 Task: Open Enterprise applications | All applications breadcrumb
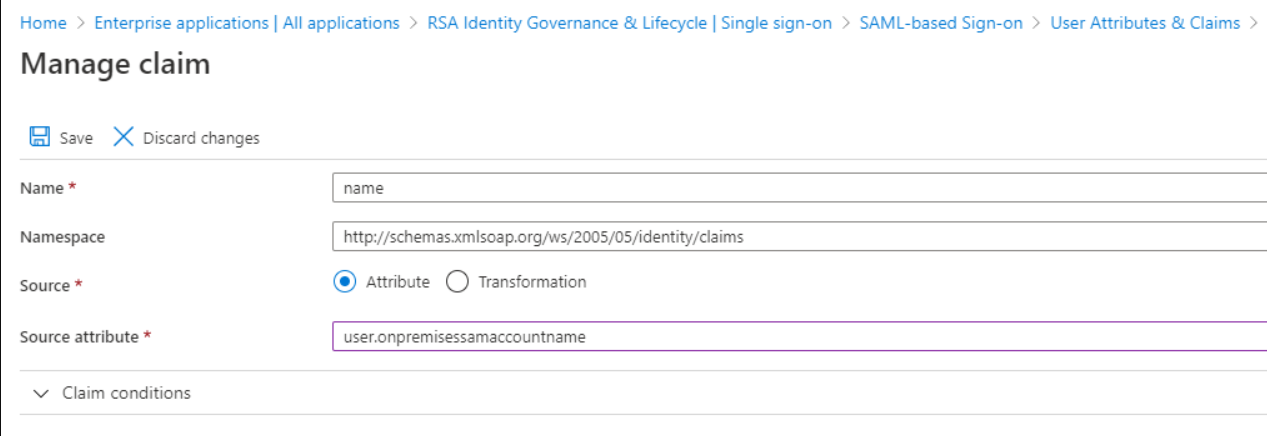pyautogui.click(x=246, y=23)
